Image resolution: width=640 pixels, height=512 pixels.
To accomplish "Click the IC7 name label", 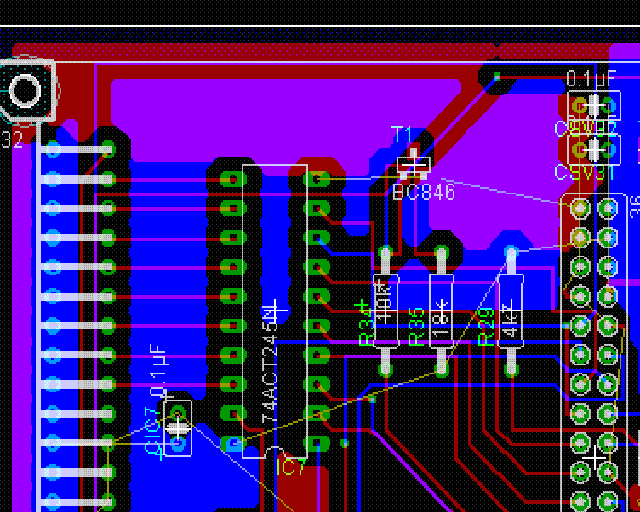I will click(x=291, y=467).
